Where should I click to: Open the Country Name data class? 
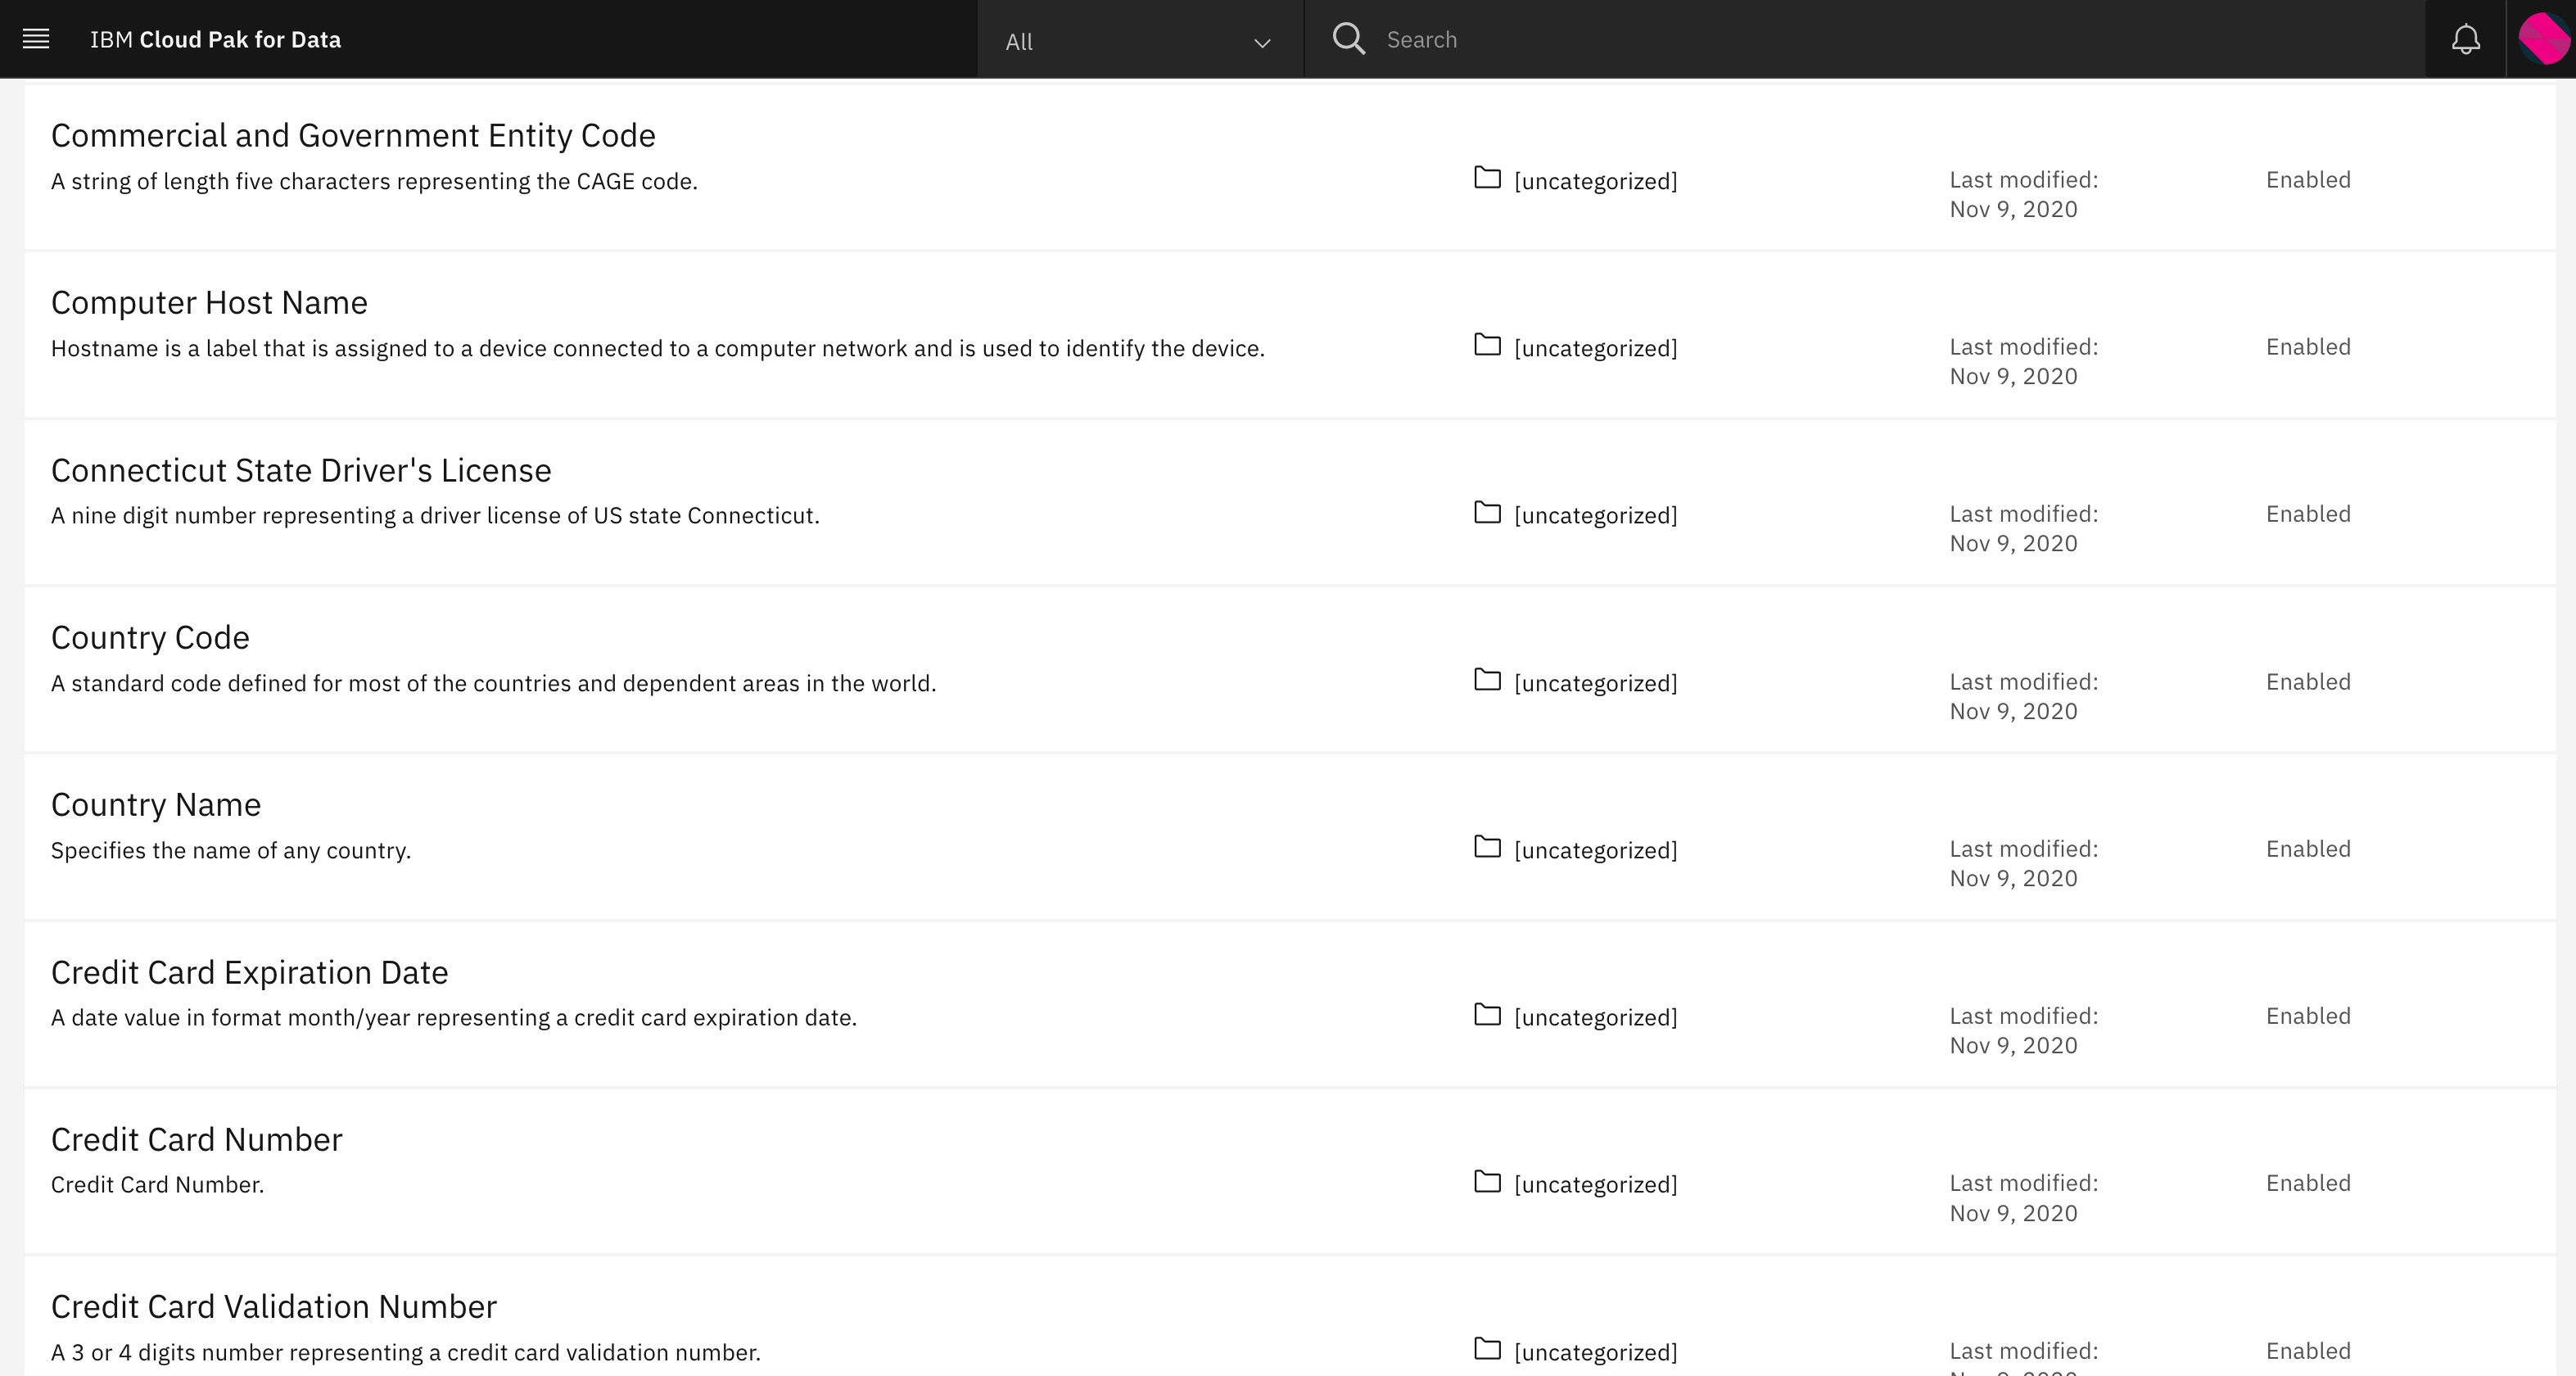(x=156, y=804)
